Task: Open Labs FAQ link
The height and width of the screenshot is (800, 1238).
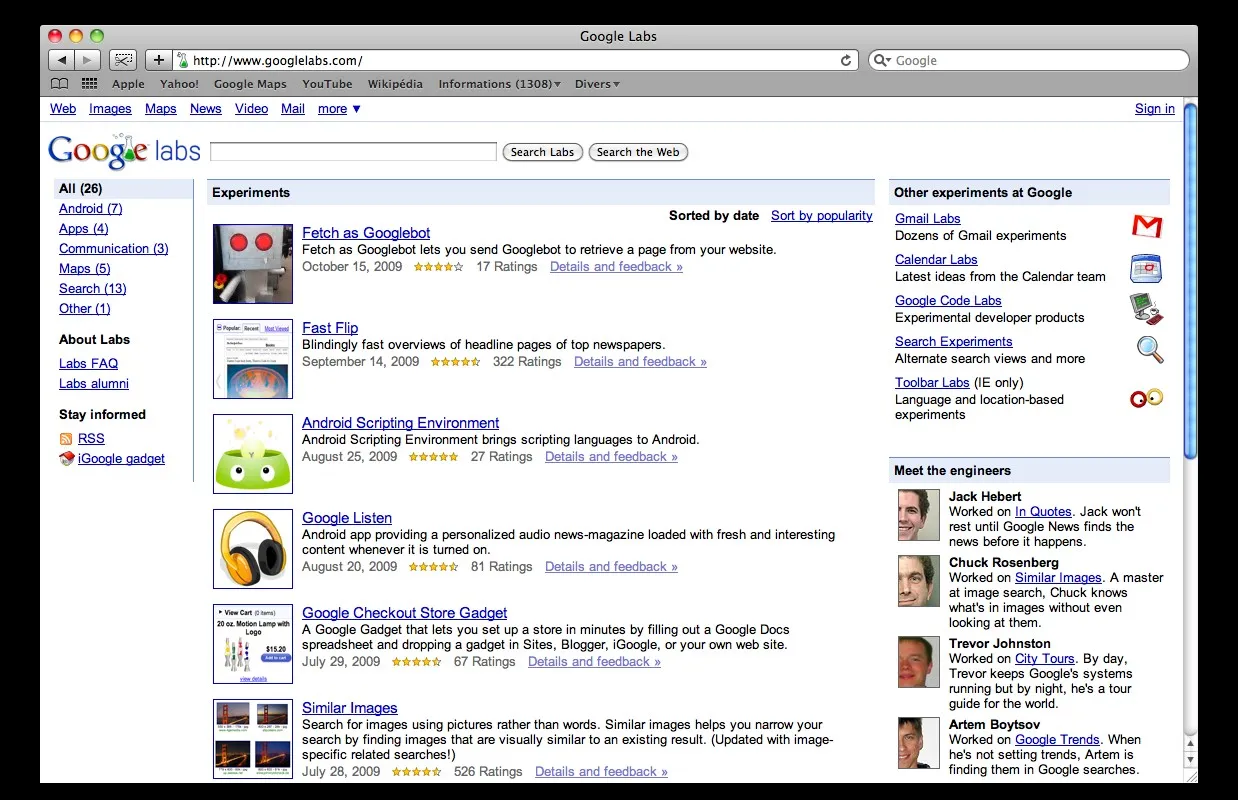Action: [88, 364]
